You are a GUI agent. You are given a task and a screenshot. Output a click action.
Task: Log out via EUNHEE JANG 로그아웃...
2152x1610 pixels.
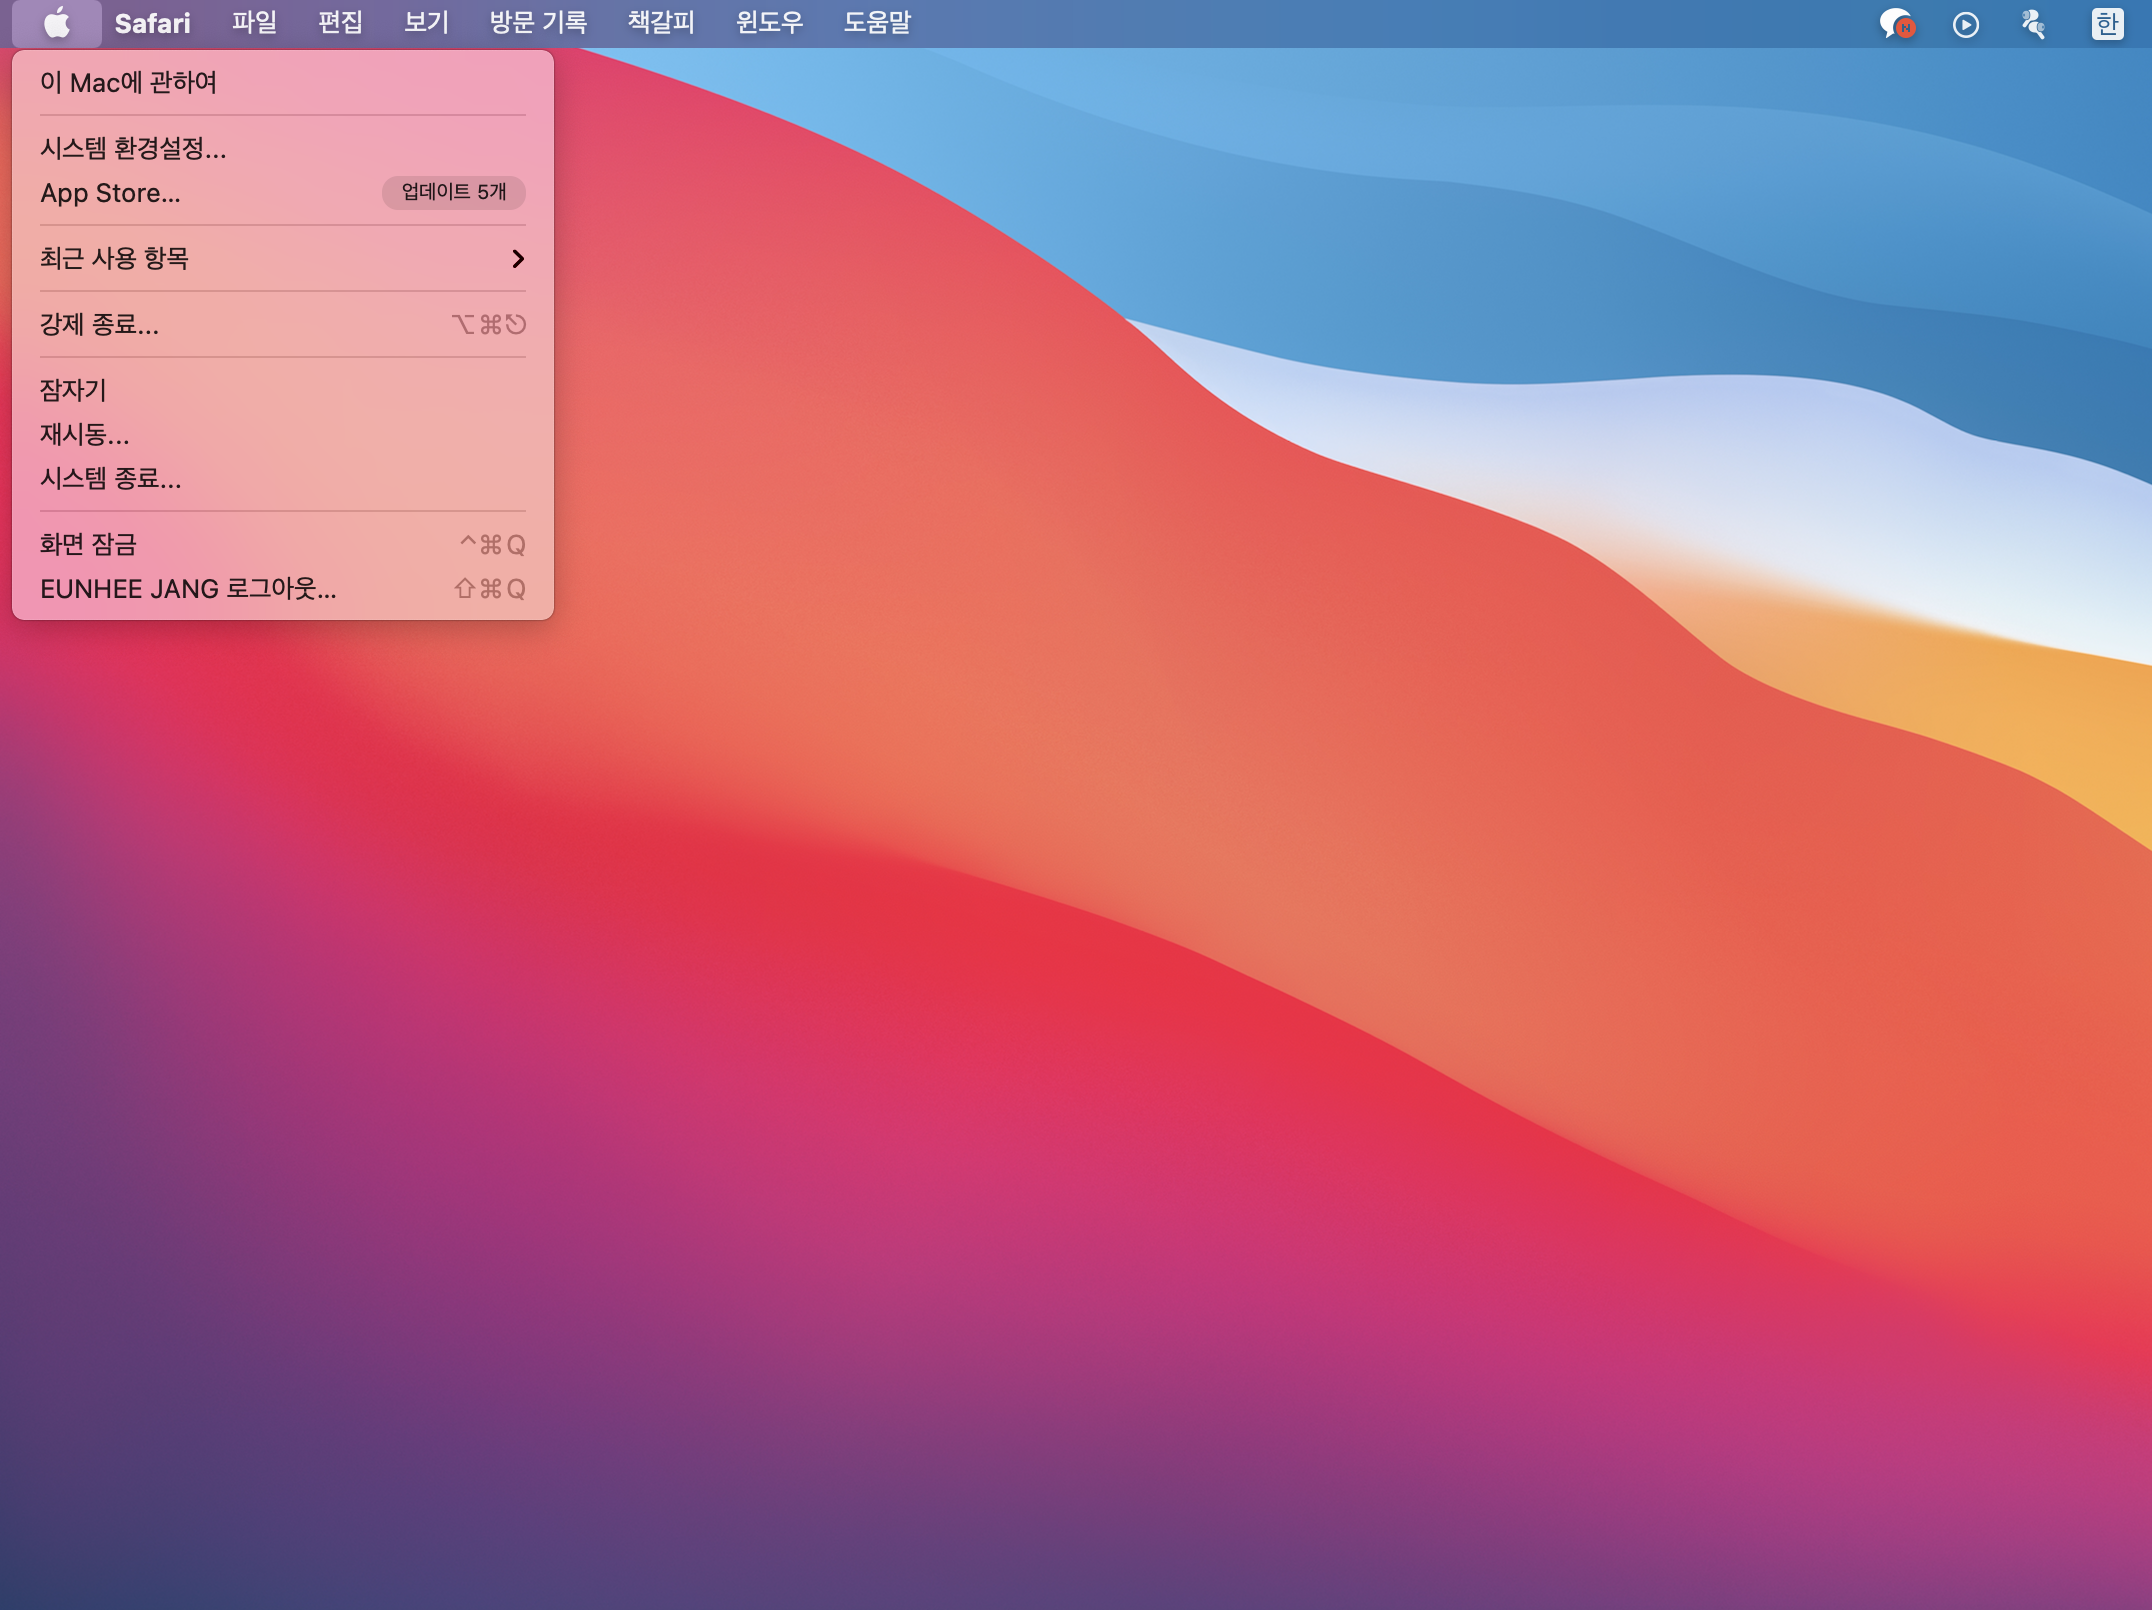pos(188,589)
